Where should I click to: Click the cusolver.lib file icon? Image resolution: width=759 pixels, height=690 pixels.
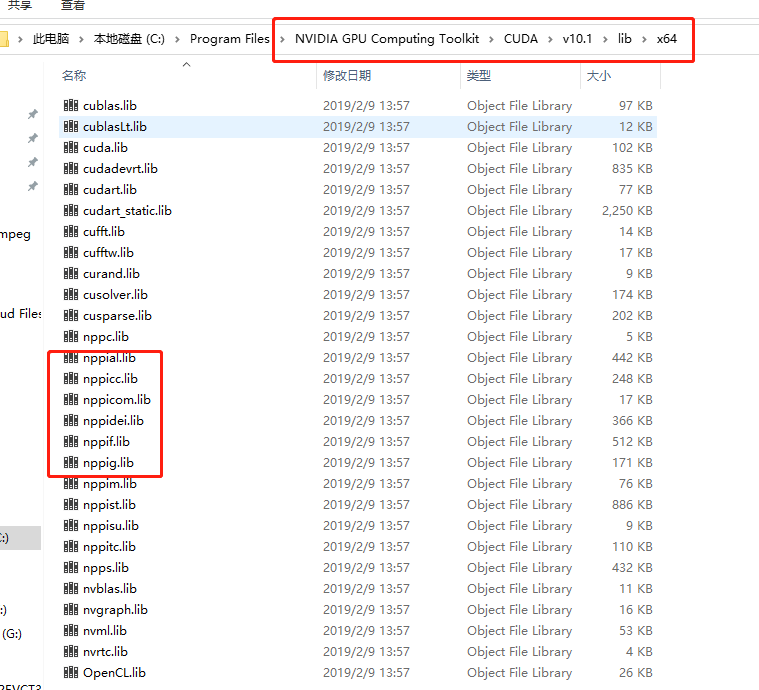coord(70,295)
